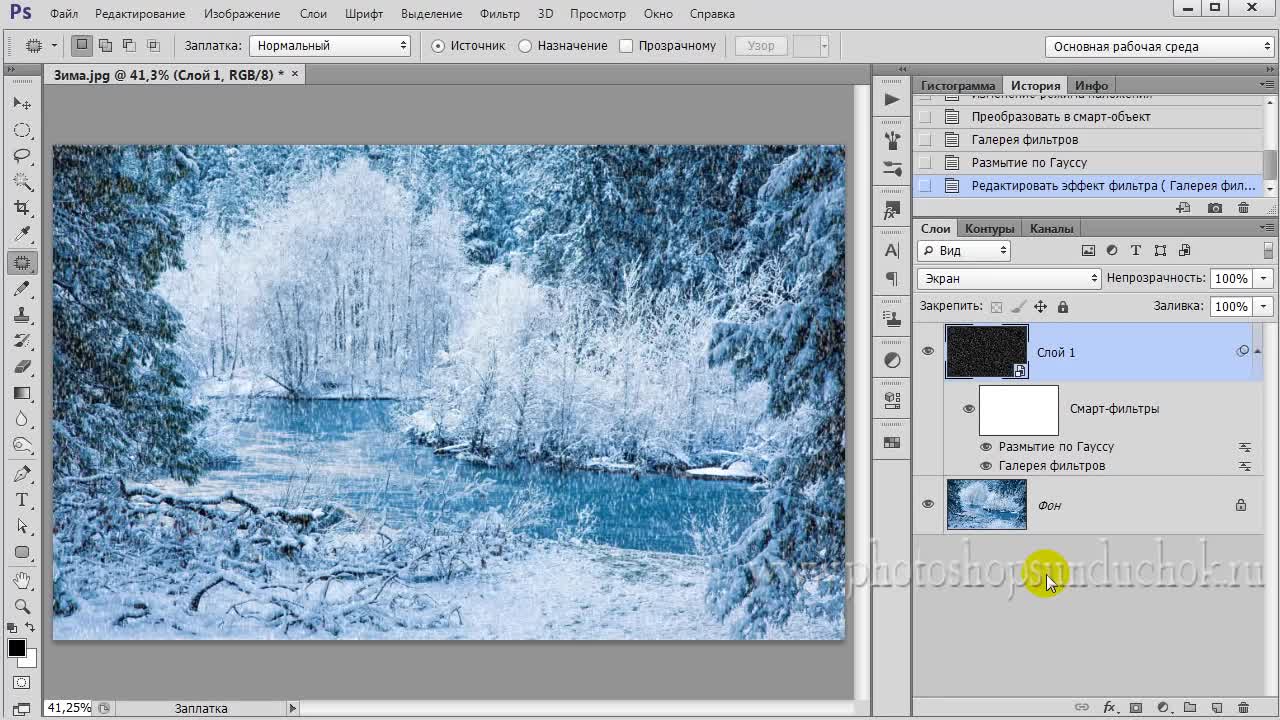Select the Lasso tool
The width and height of the screenshot is (1280, 720).
[22, 157]
